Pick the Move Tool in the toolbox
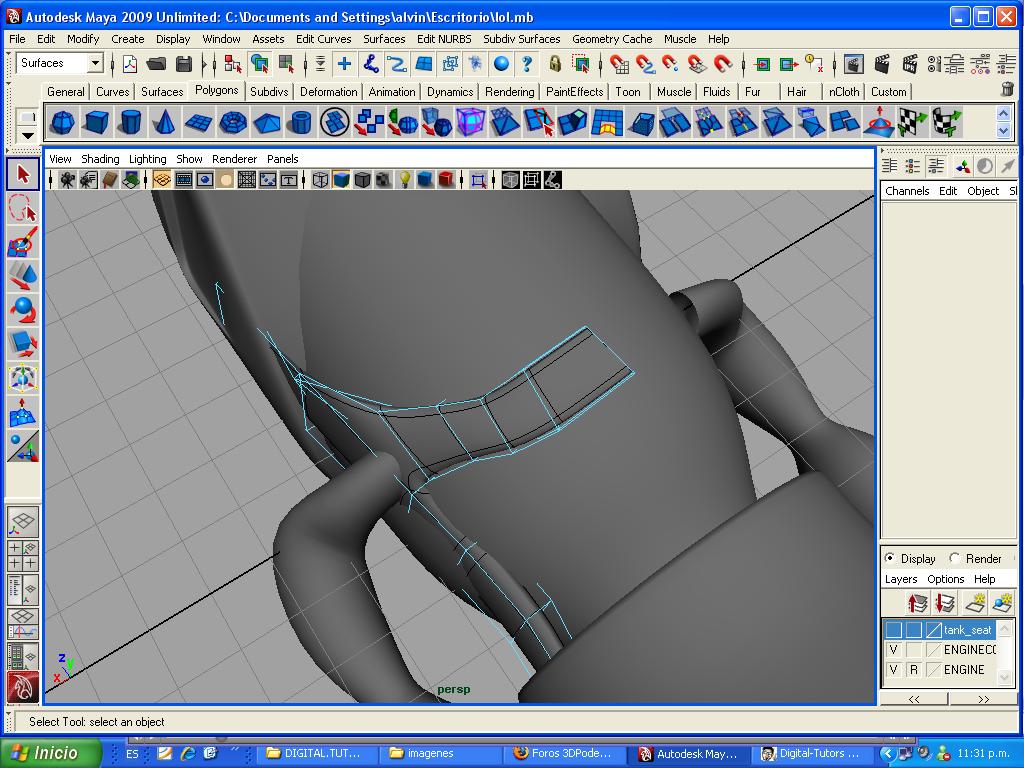1024x768 pixels. (23, 276)
